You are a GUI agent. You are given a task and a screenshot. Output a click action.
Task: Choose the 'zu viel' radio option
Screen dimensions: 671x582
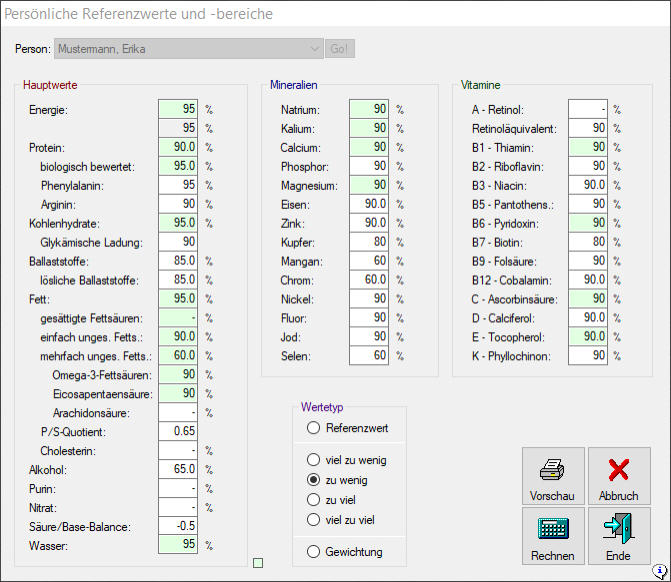(x=314, y=500)
